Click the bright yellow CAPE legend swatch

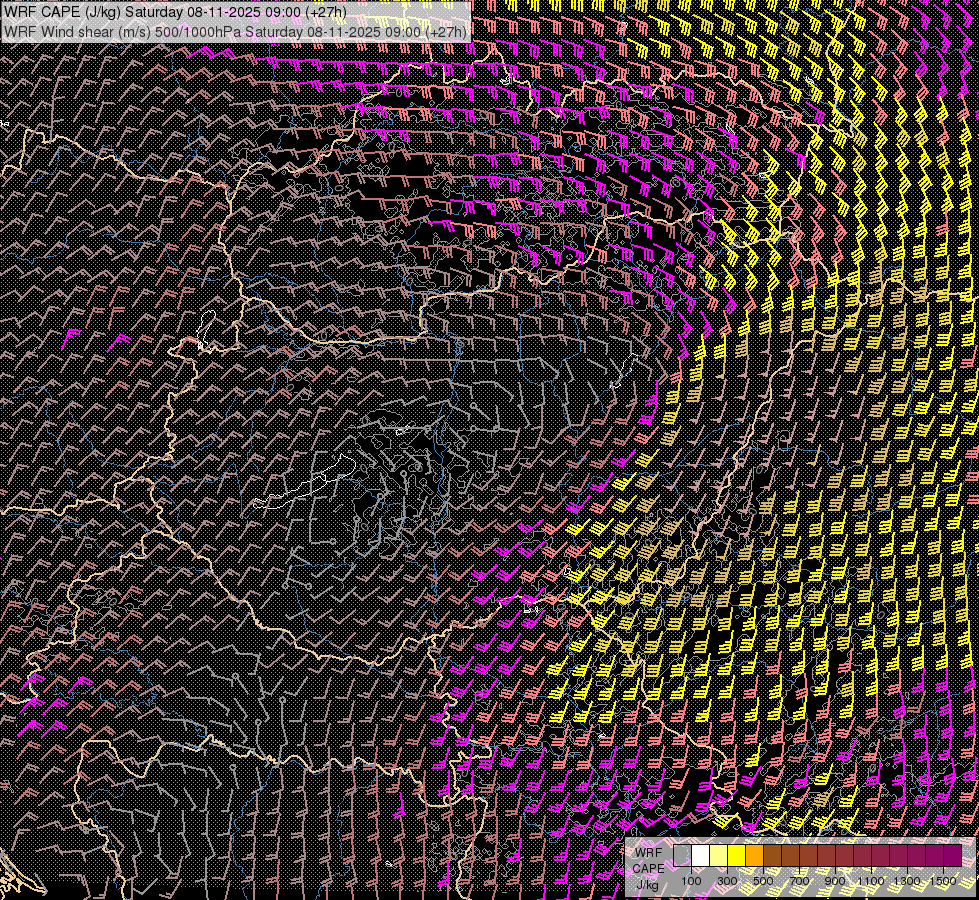tap(736, 855)
